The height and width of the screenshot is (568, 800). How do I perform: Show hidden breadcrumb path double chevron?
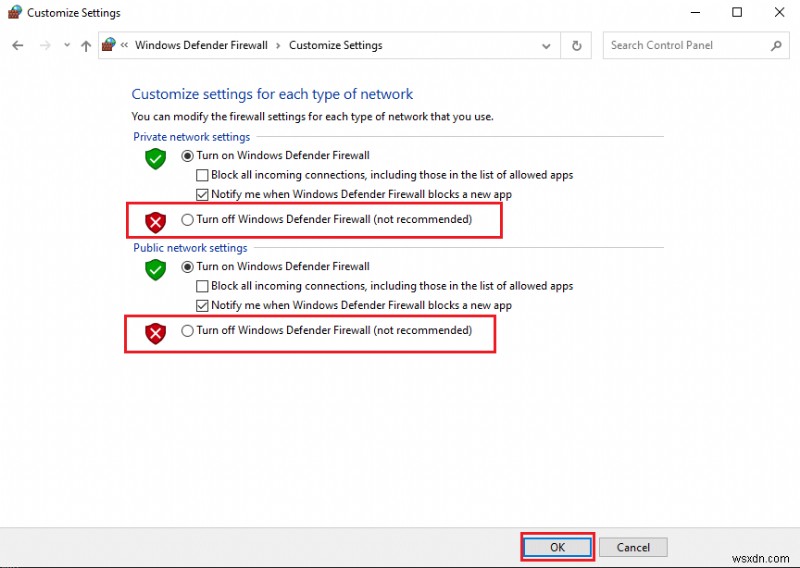point(124,45)
